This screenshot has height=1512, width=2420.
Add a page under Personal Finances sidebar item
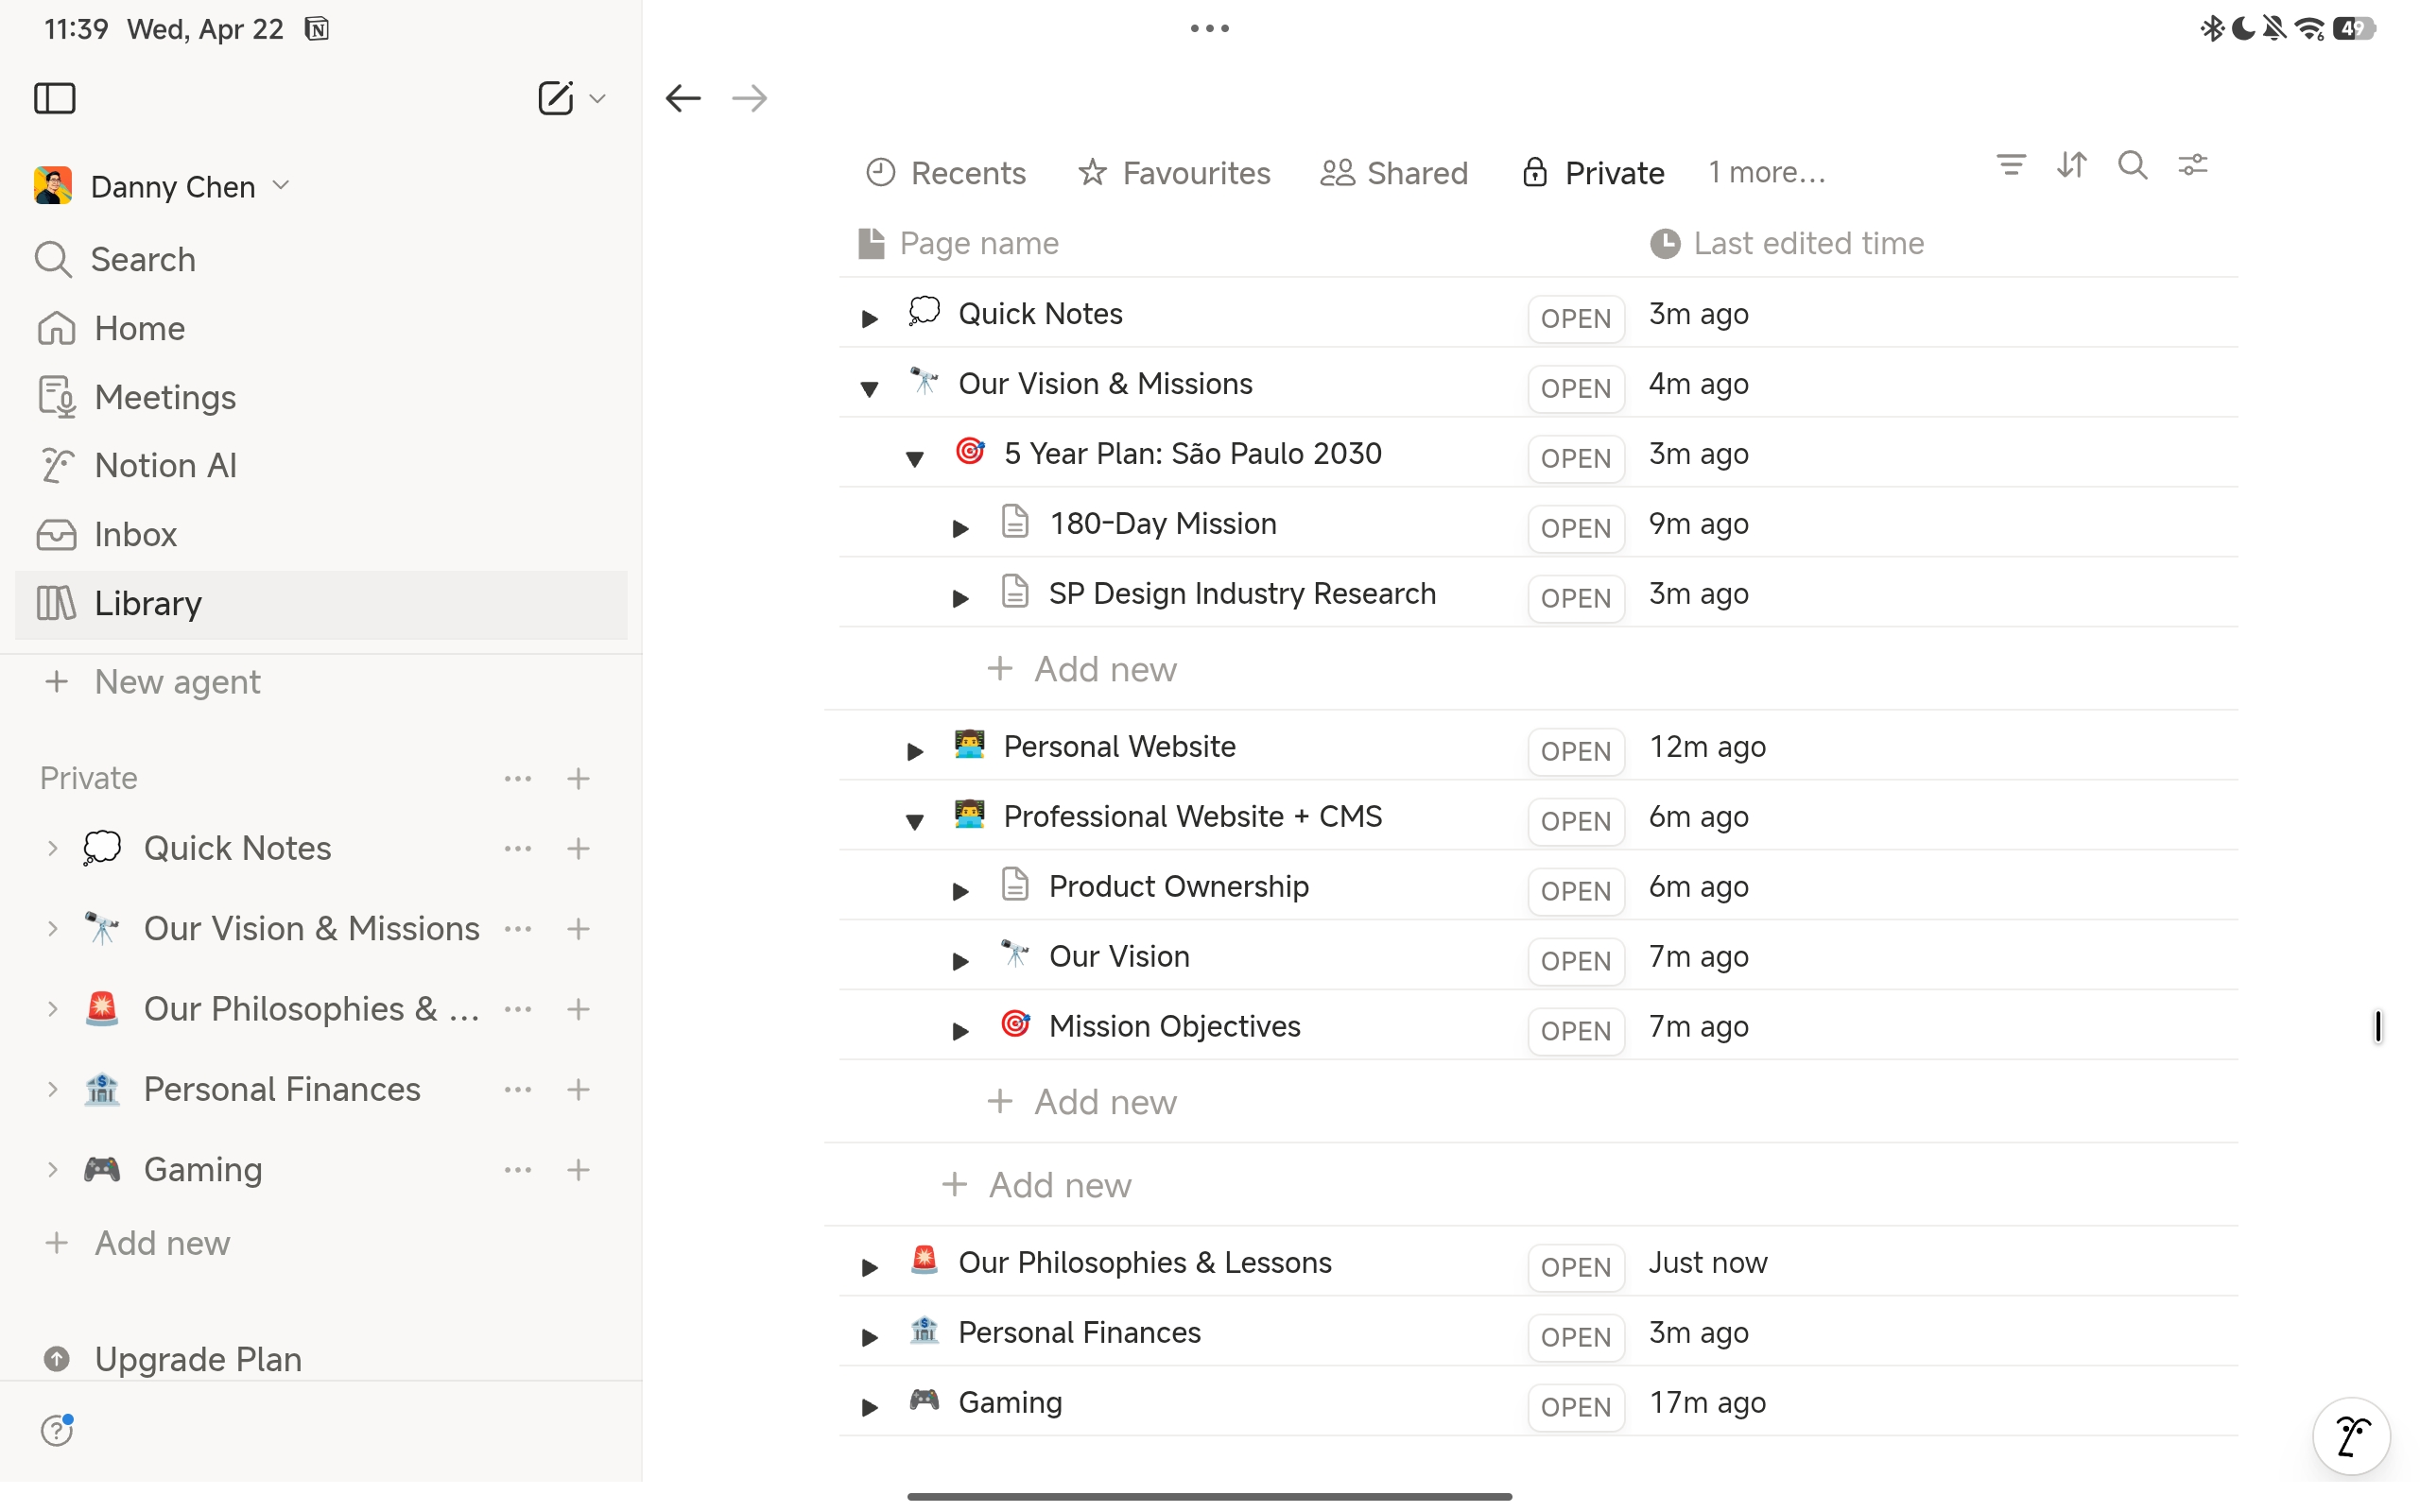click(578, 1089)
